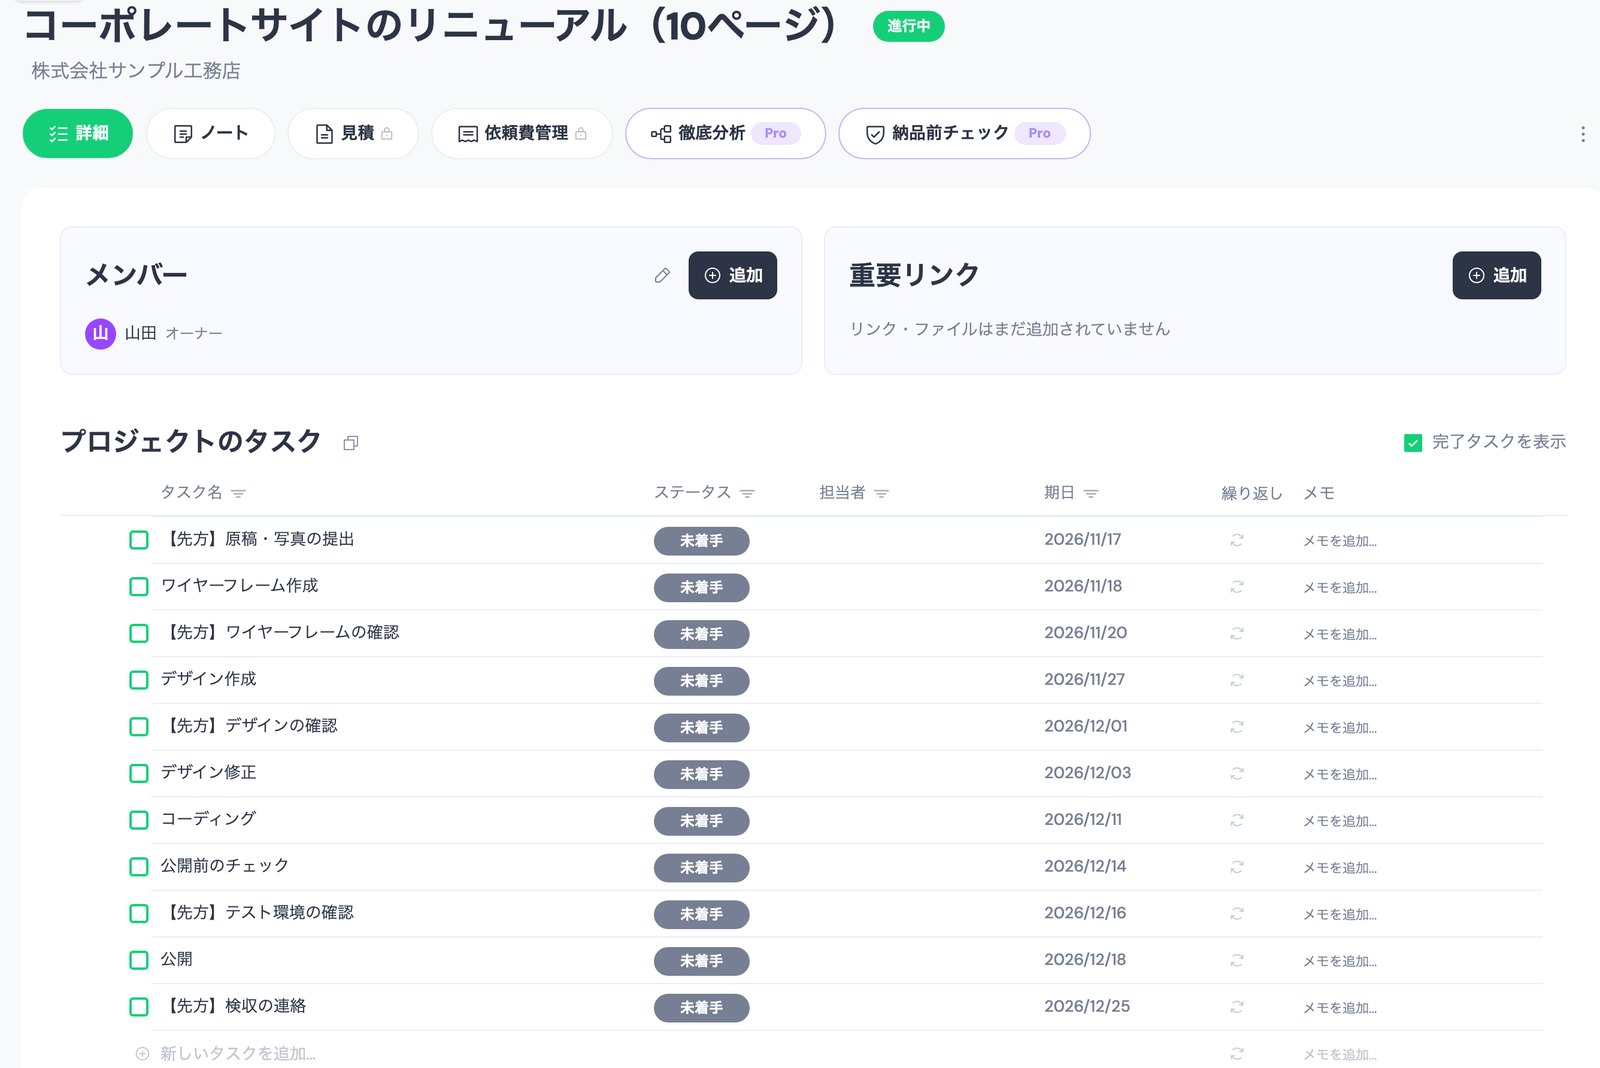Click メモを追加 field for コーディング row

(1340, 821)
